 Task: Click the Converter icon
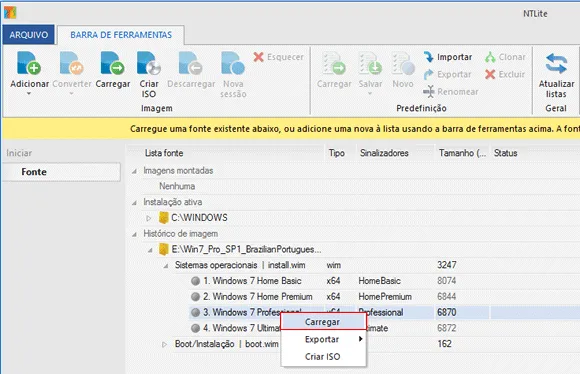71,63
